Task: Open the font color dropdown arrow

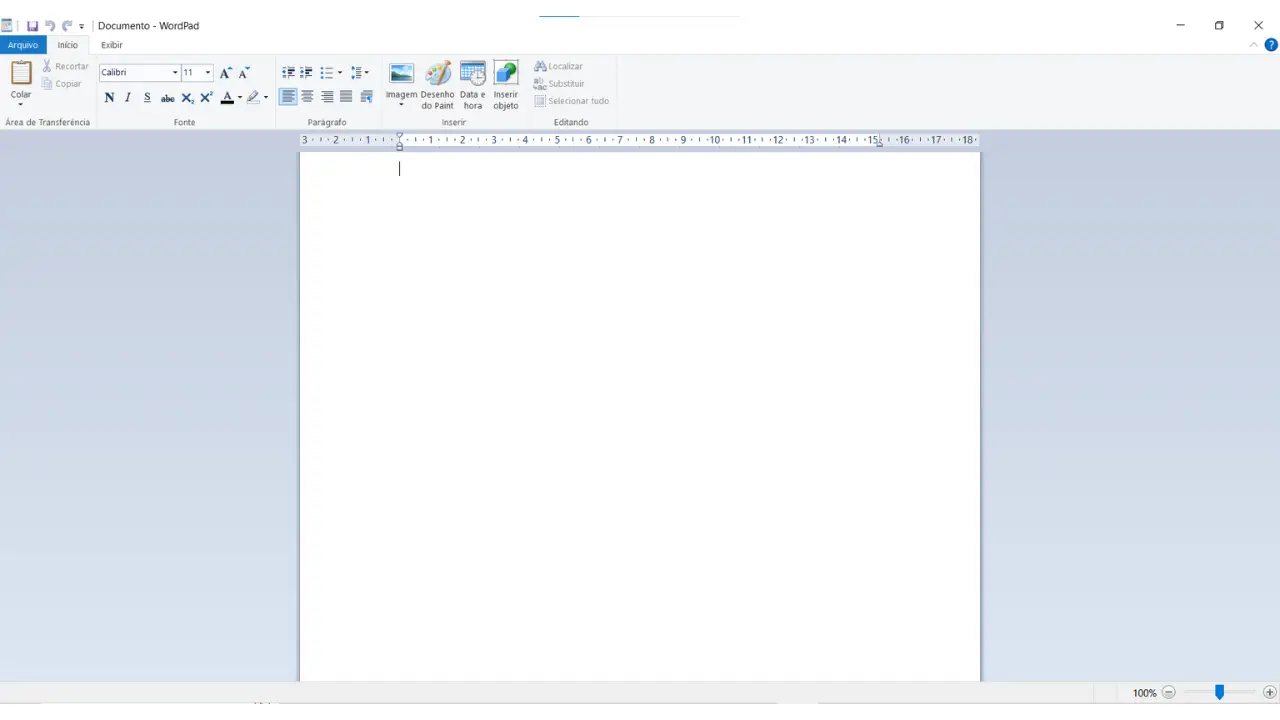Action: point(240,97)
